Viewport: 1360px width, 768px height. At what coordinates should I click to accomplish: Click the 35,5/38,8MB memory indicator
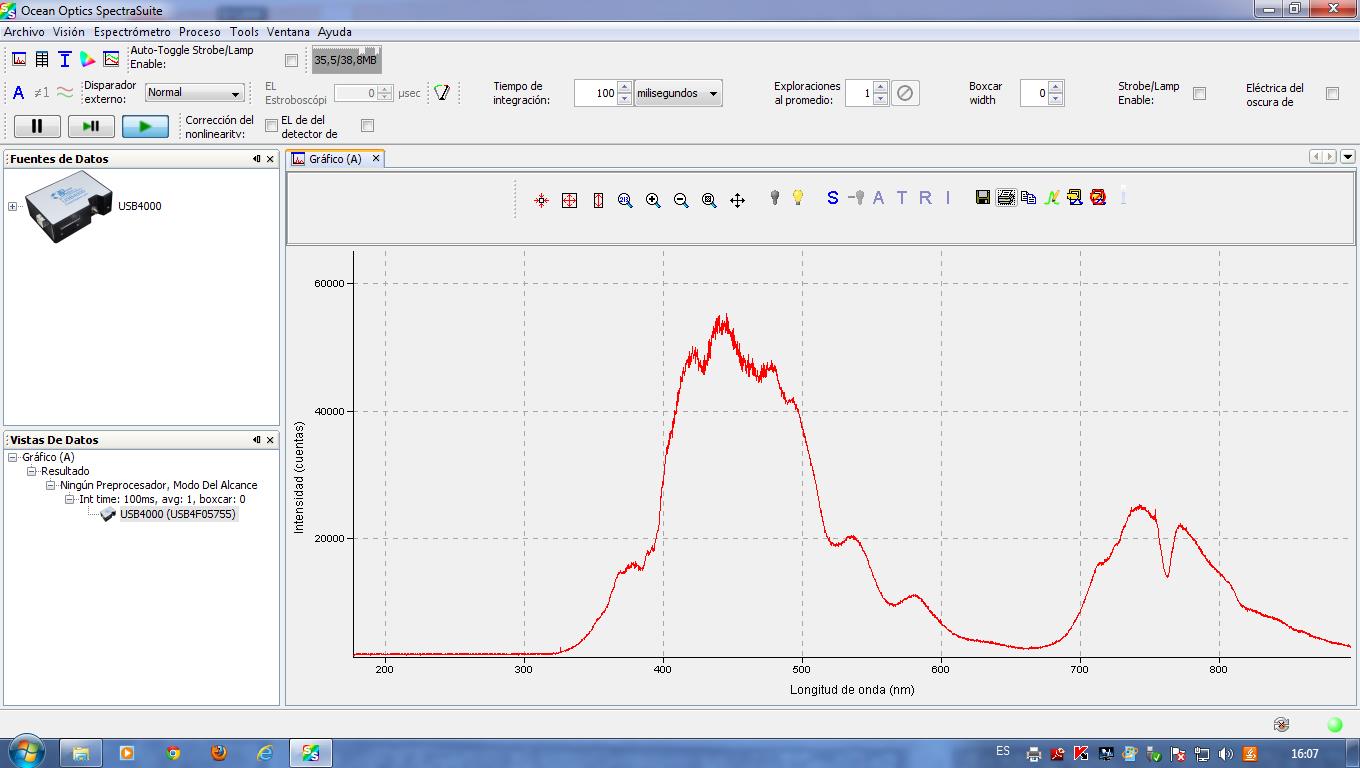[346, 59]
